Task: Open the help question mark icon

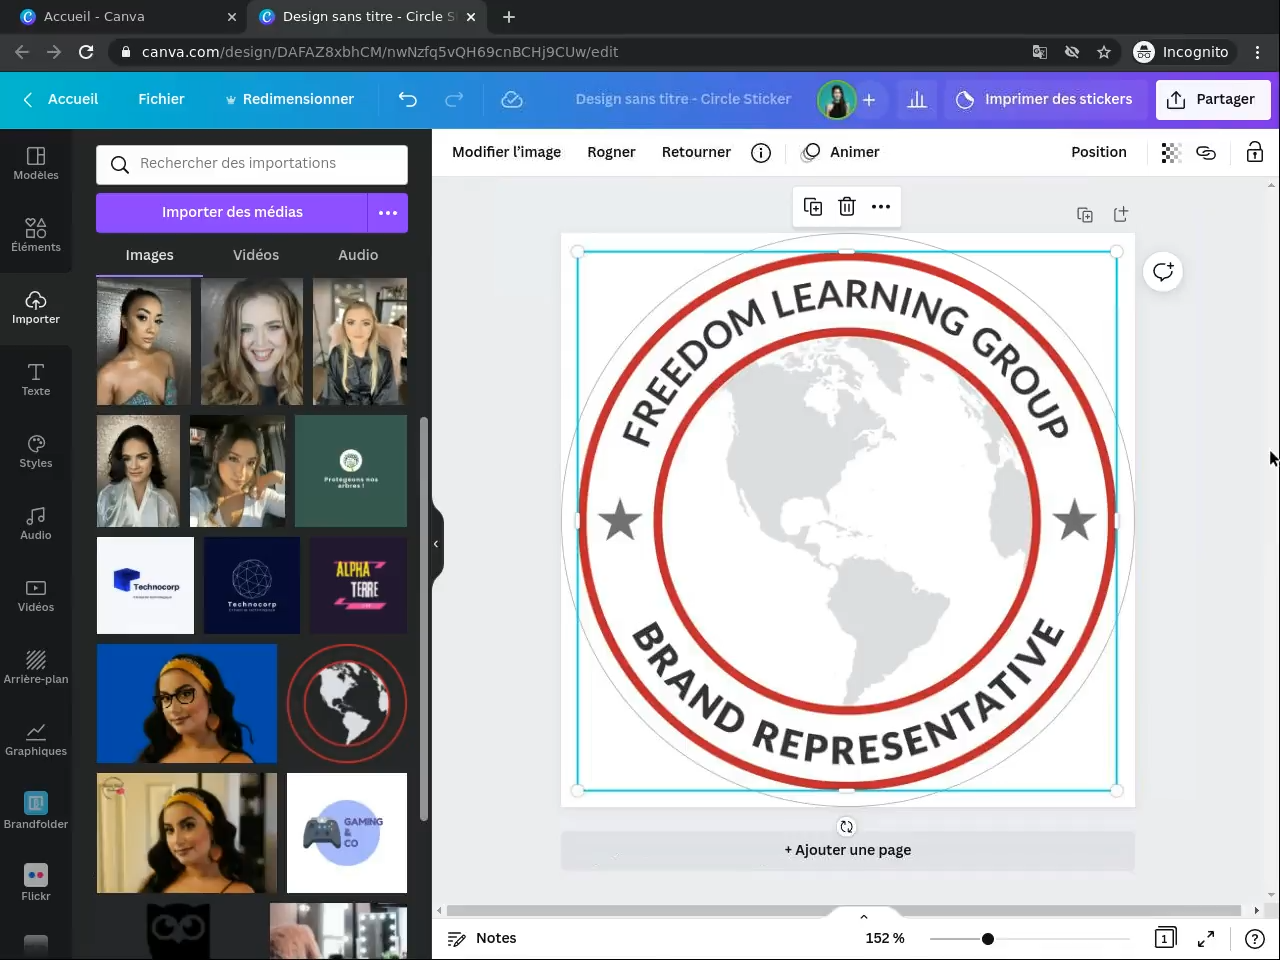Action: click(x=1254, y=938)
